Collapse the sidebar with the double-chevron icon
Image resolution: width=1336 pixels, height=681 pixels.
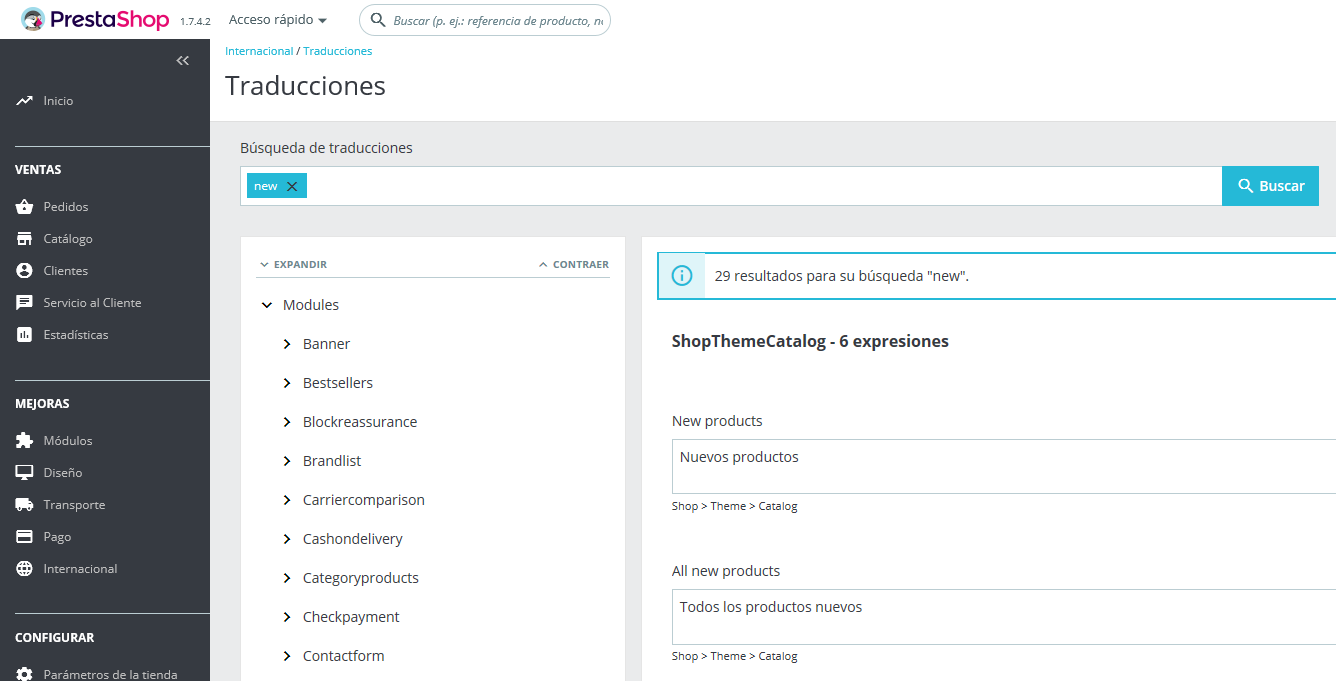(x=182, y=61)
